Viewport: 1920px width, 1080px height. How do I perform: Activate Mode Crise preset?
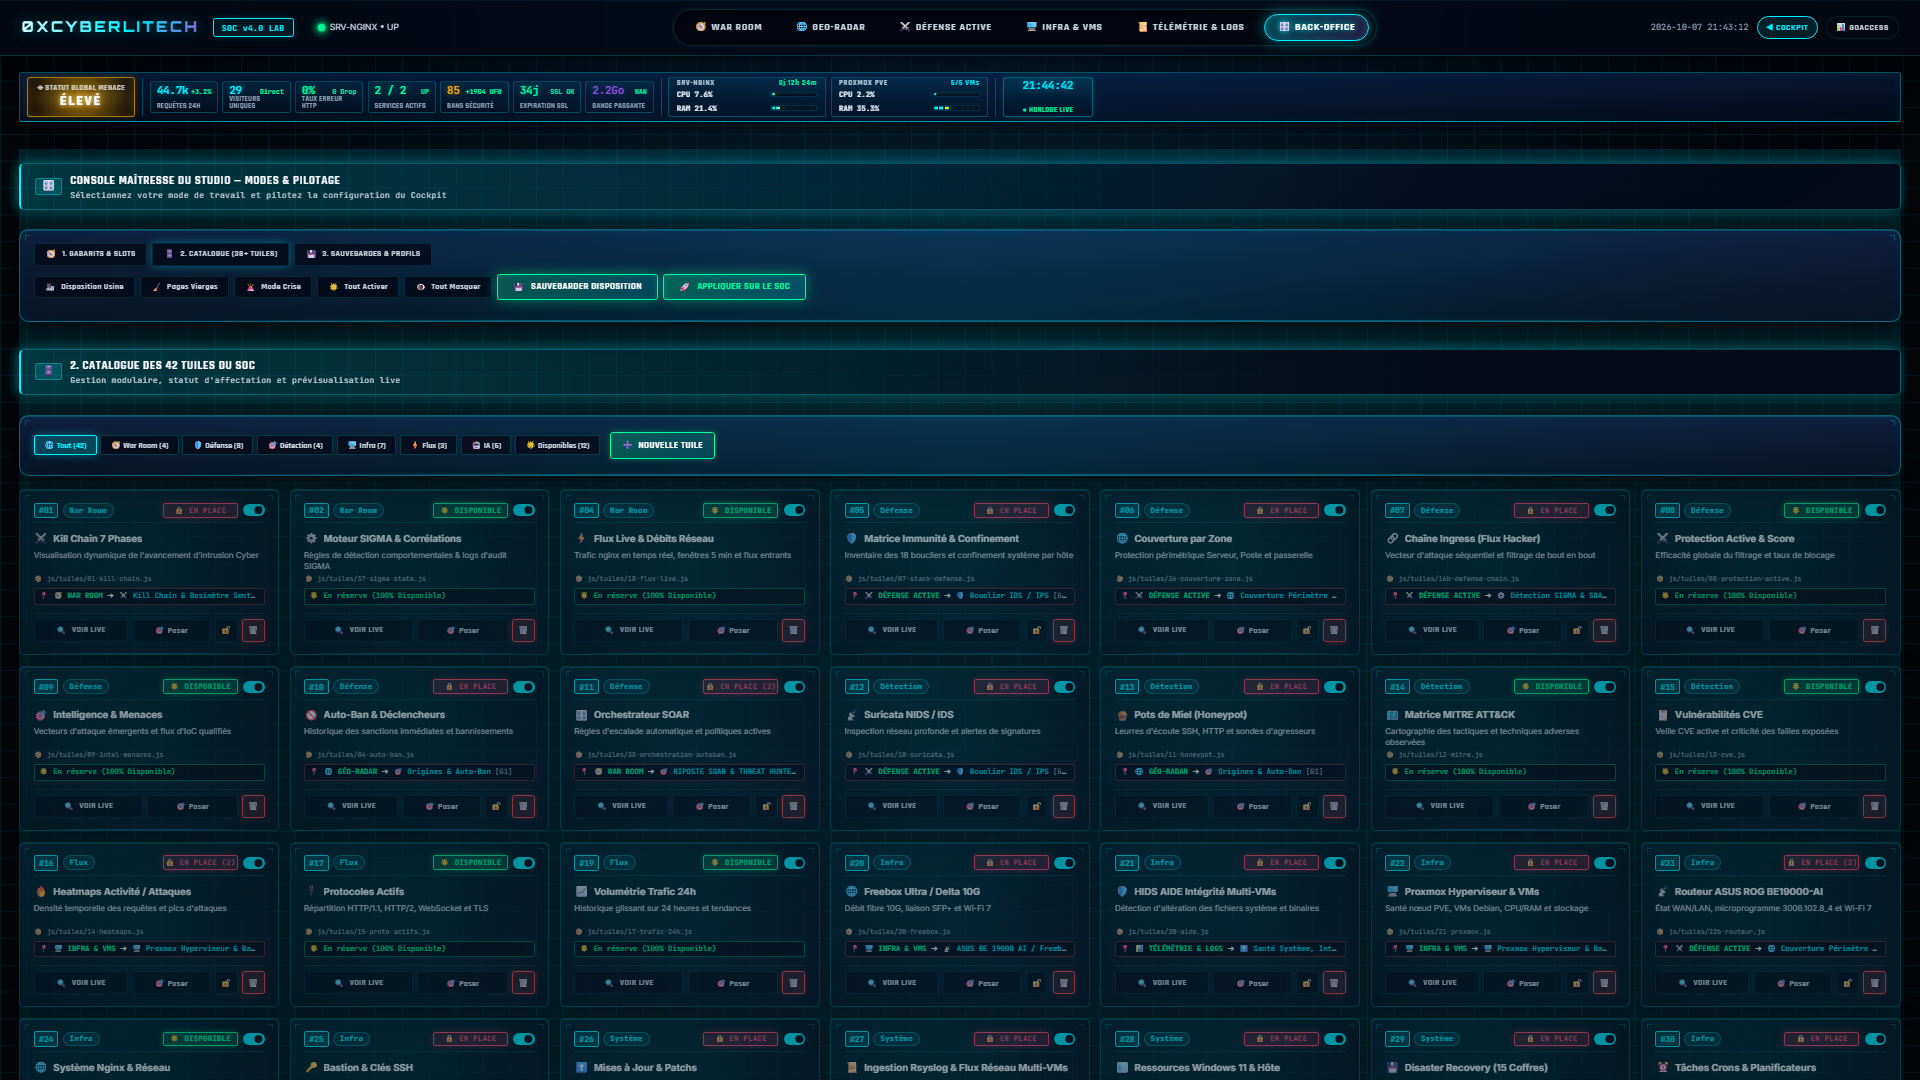pos(273,287)
